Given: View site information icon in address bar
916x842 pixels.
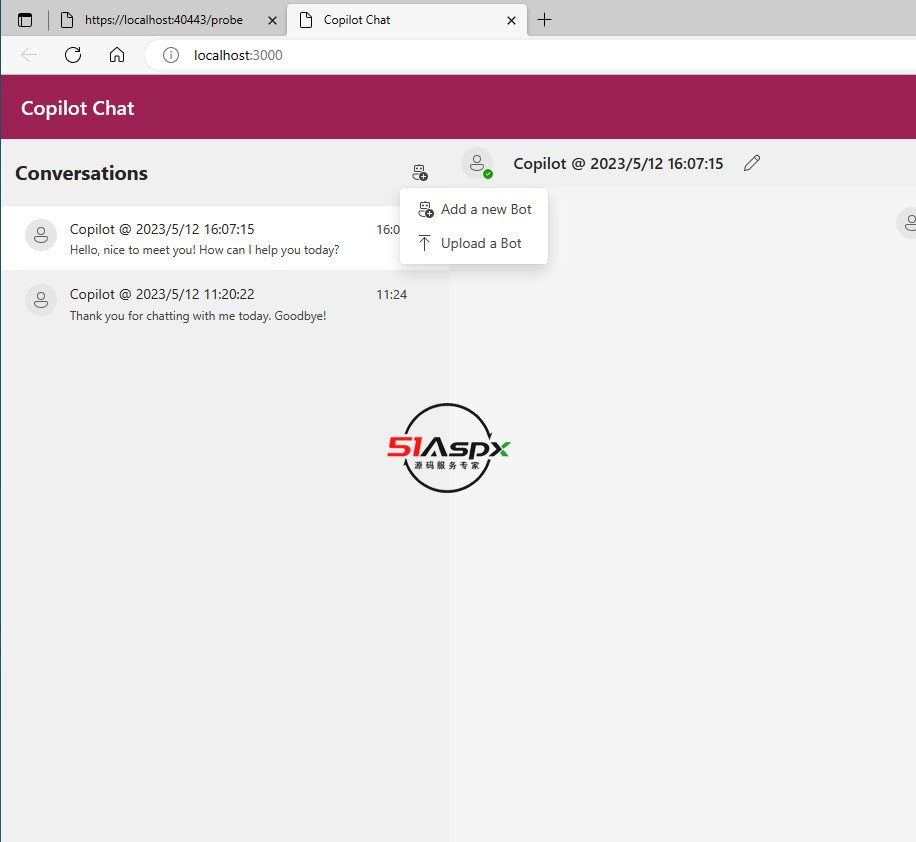Looking at the screenshot, I should pyautogui.click(x=171, y=55).
